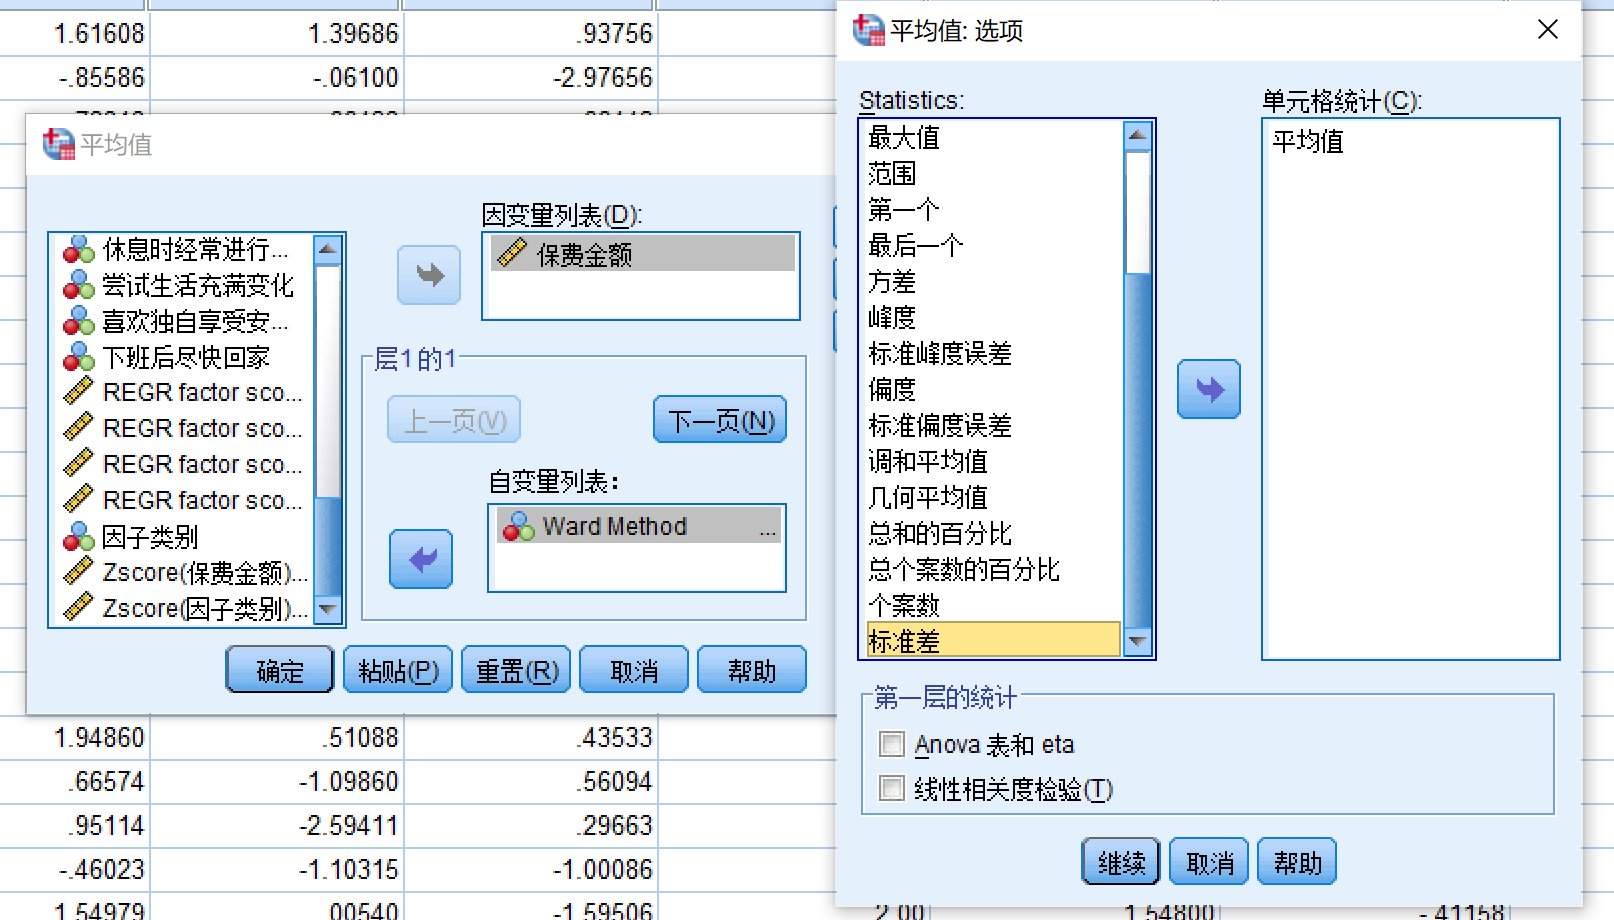Image resolution: width=1614 pixels, height=920 pixels.
Task: Select Zscore(因子类别) variable
Action: 186,608
